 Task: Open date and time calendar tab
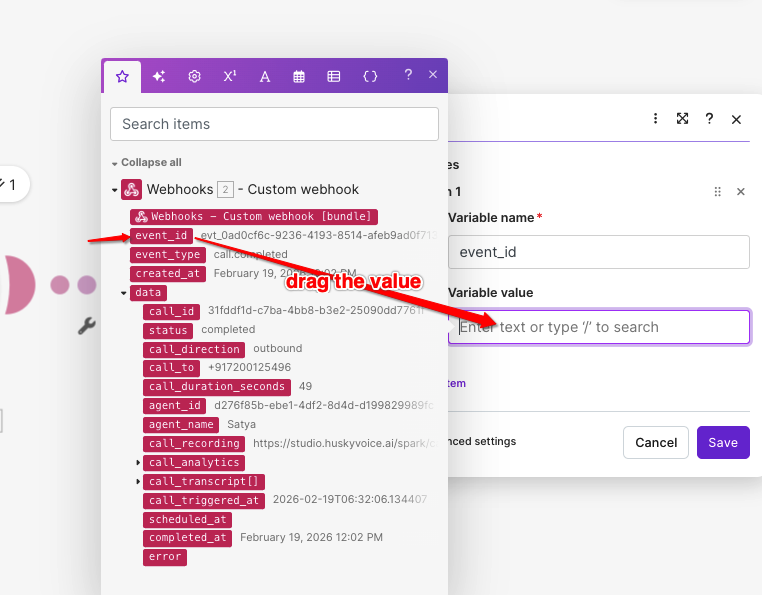pos(299,76)
